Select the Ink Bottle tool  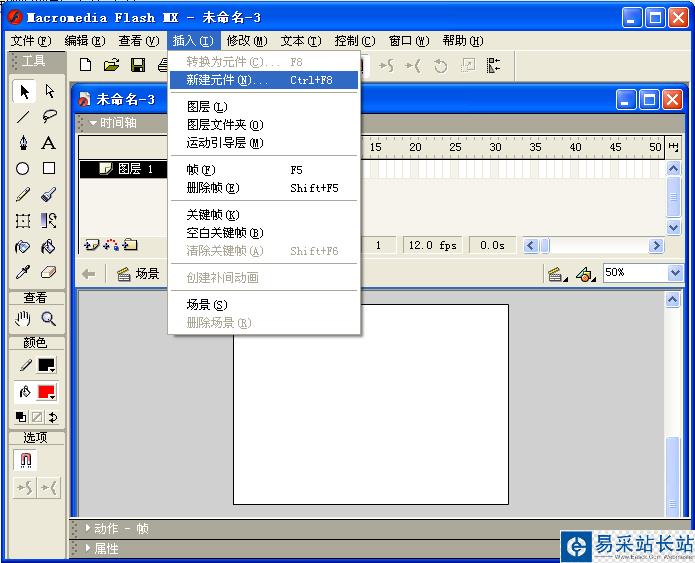click(x=23, y=246)
